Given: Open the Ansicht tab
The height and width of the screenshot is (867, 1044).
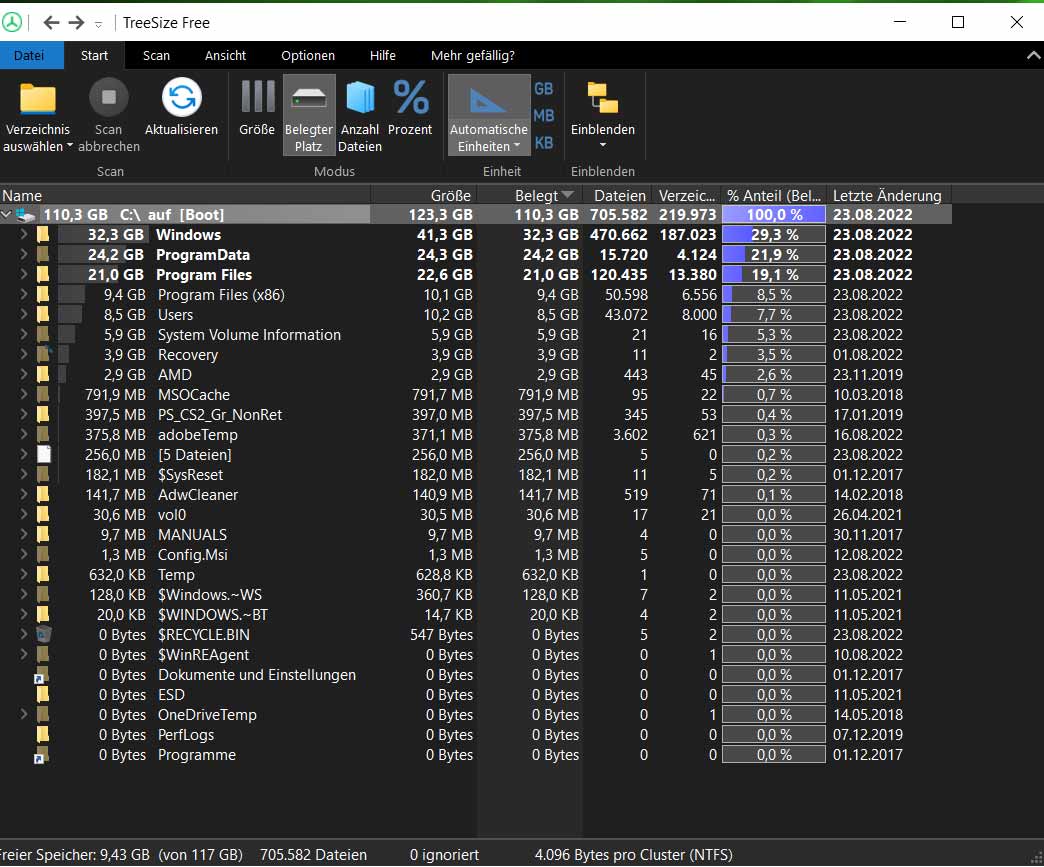Looking at the screenshot, I should [225, 55].
